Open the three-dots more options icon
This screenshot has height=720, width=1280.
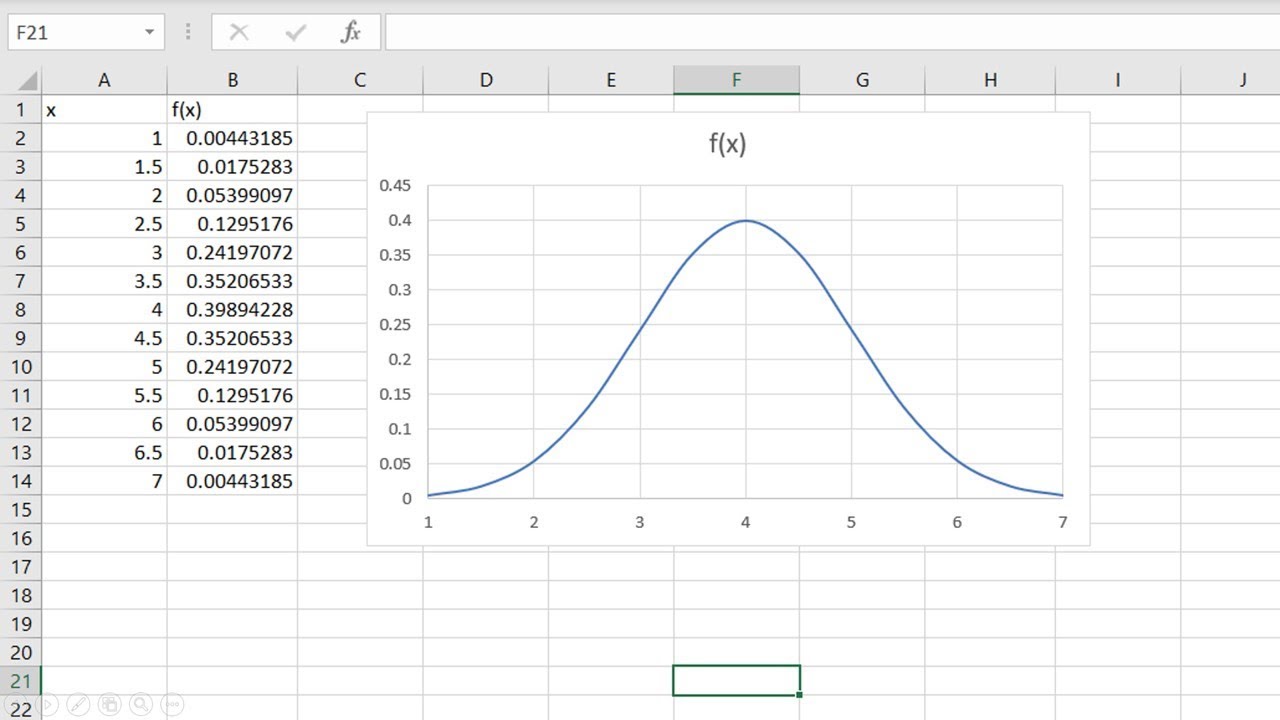[x=171, y=704]
